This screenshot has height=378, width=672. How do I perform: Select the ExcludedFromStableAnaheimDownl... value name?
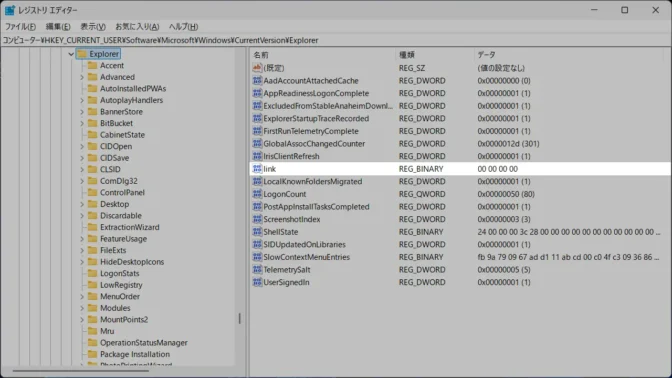coord(328,106)
